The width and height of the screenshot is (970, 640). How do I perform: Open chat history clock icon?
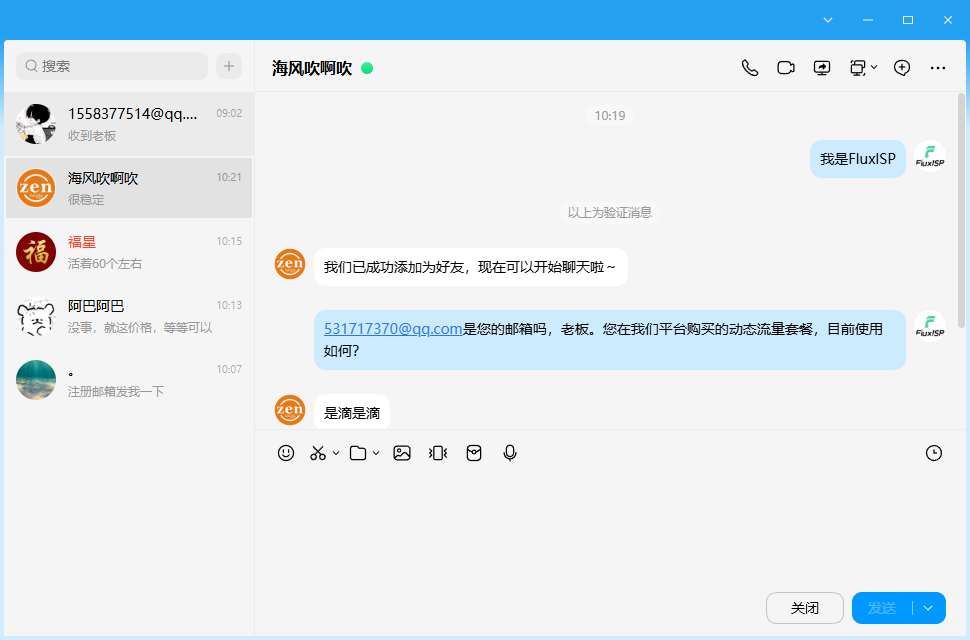click(934, 453)
